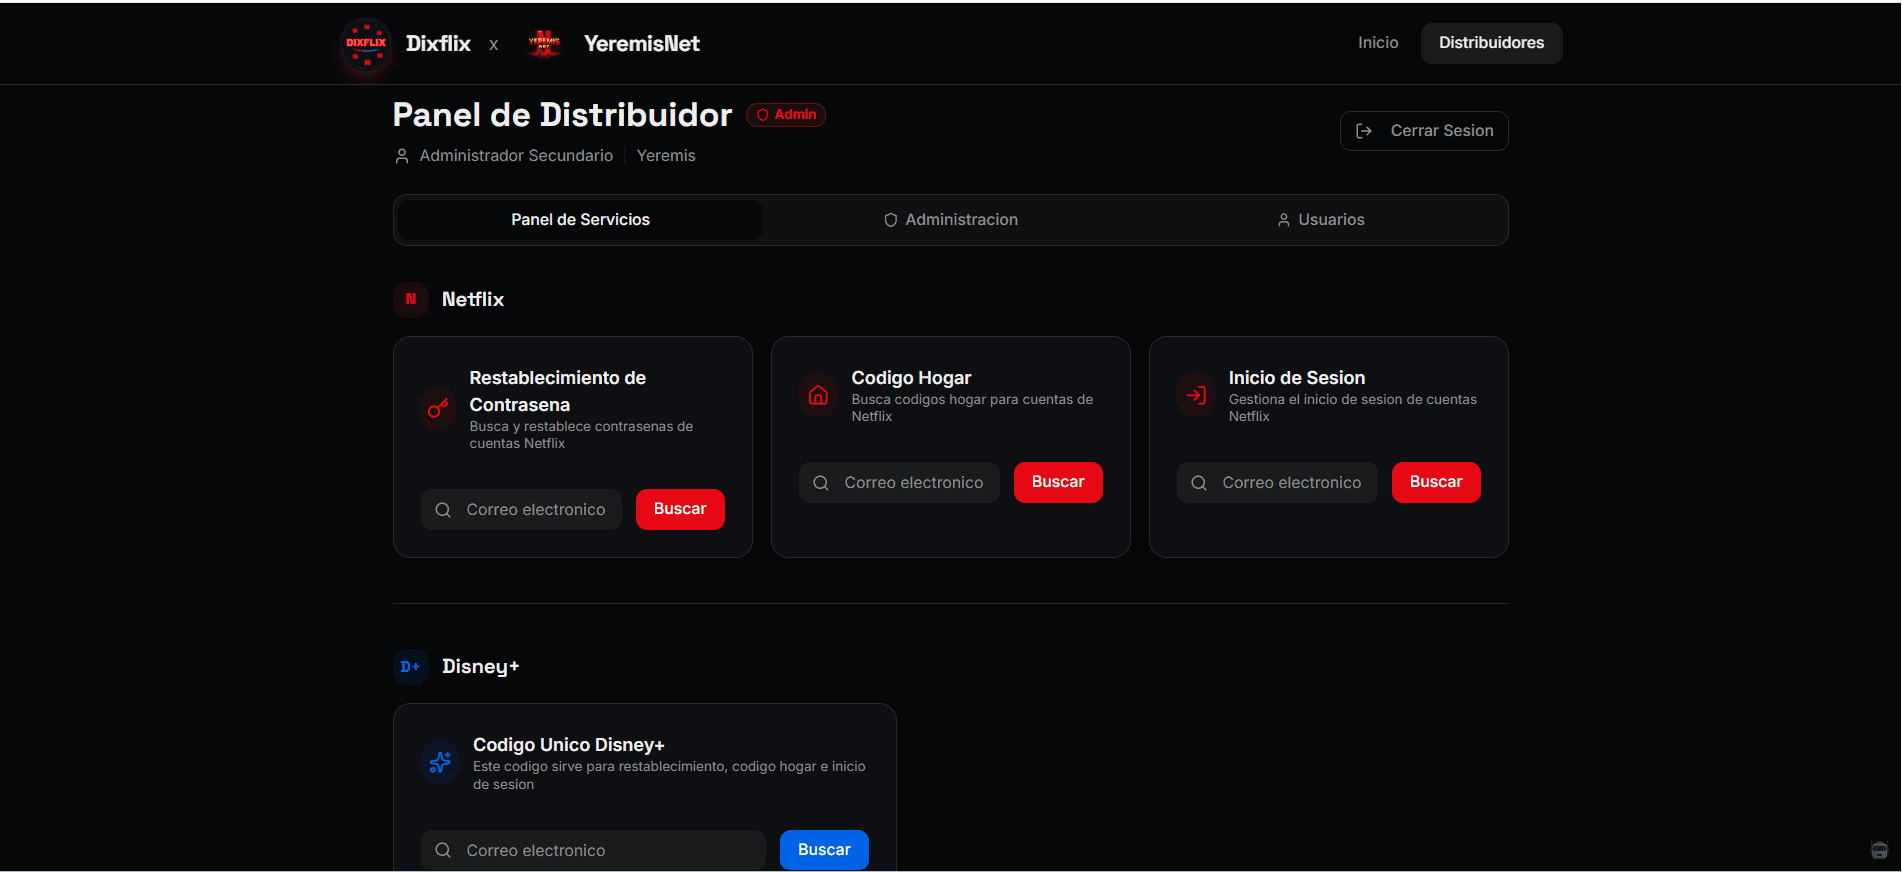This screenshot has width=1902, height=872.
Task: Click the house icon in Codigo Hogar
Action: pyautogui.click(x=818, y=396)
